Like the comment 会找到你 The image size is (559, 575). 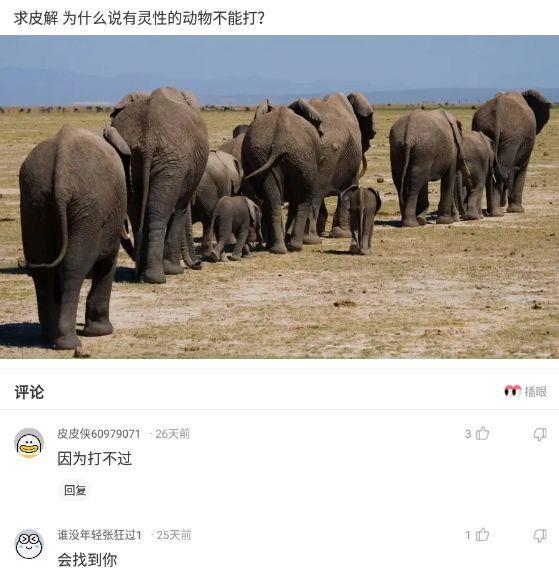pyautogui.click(x=482, y=535)
